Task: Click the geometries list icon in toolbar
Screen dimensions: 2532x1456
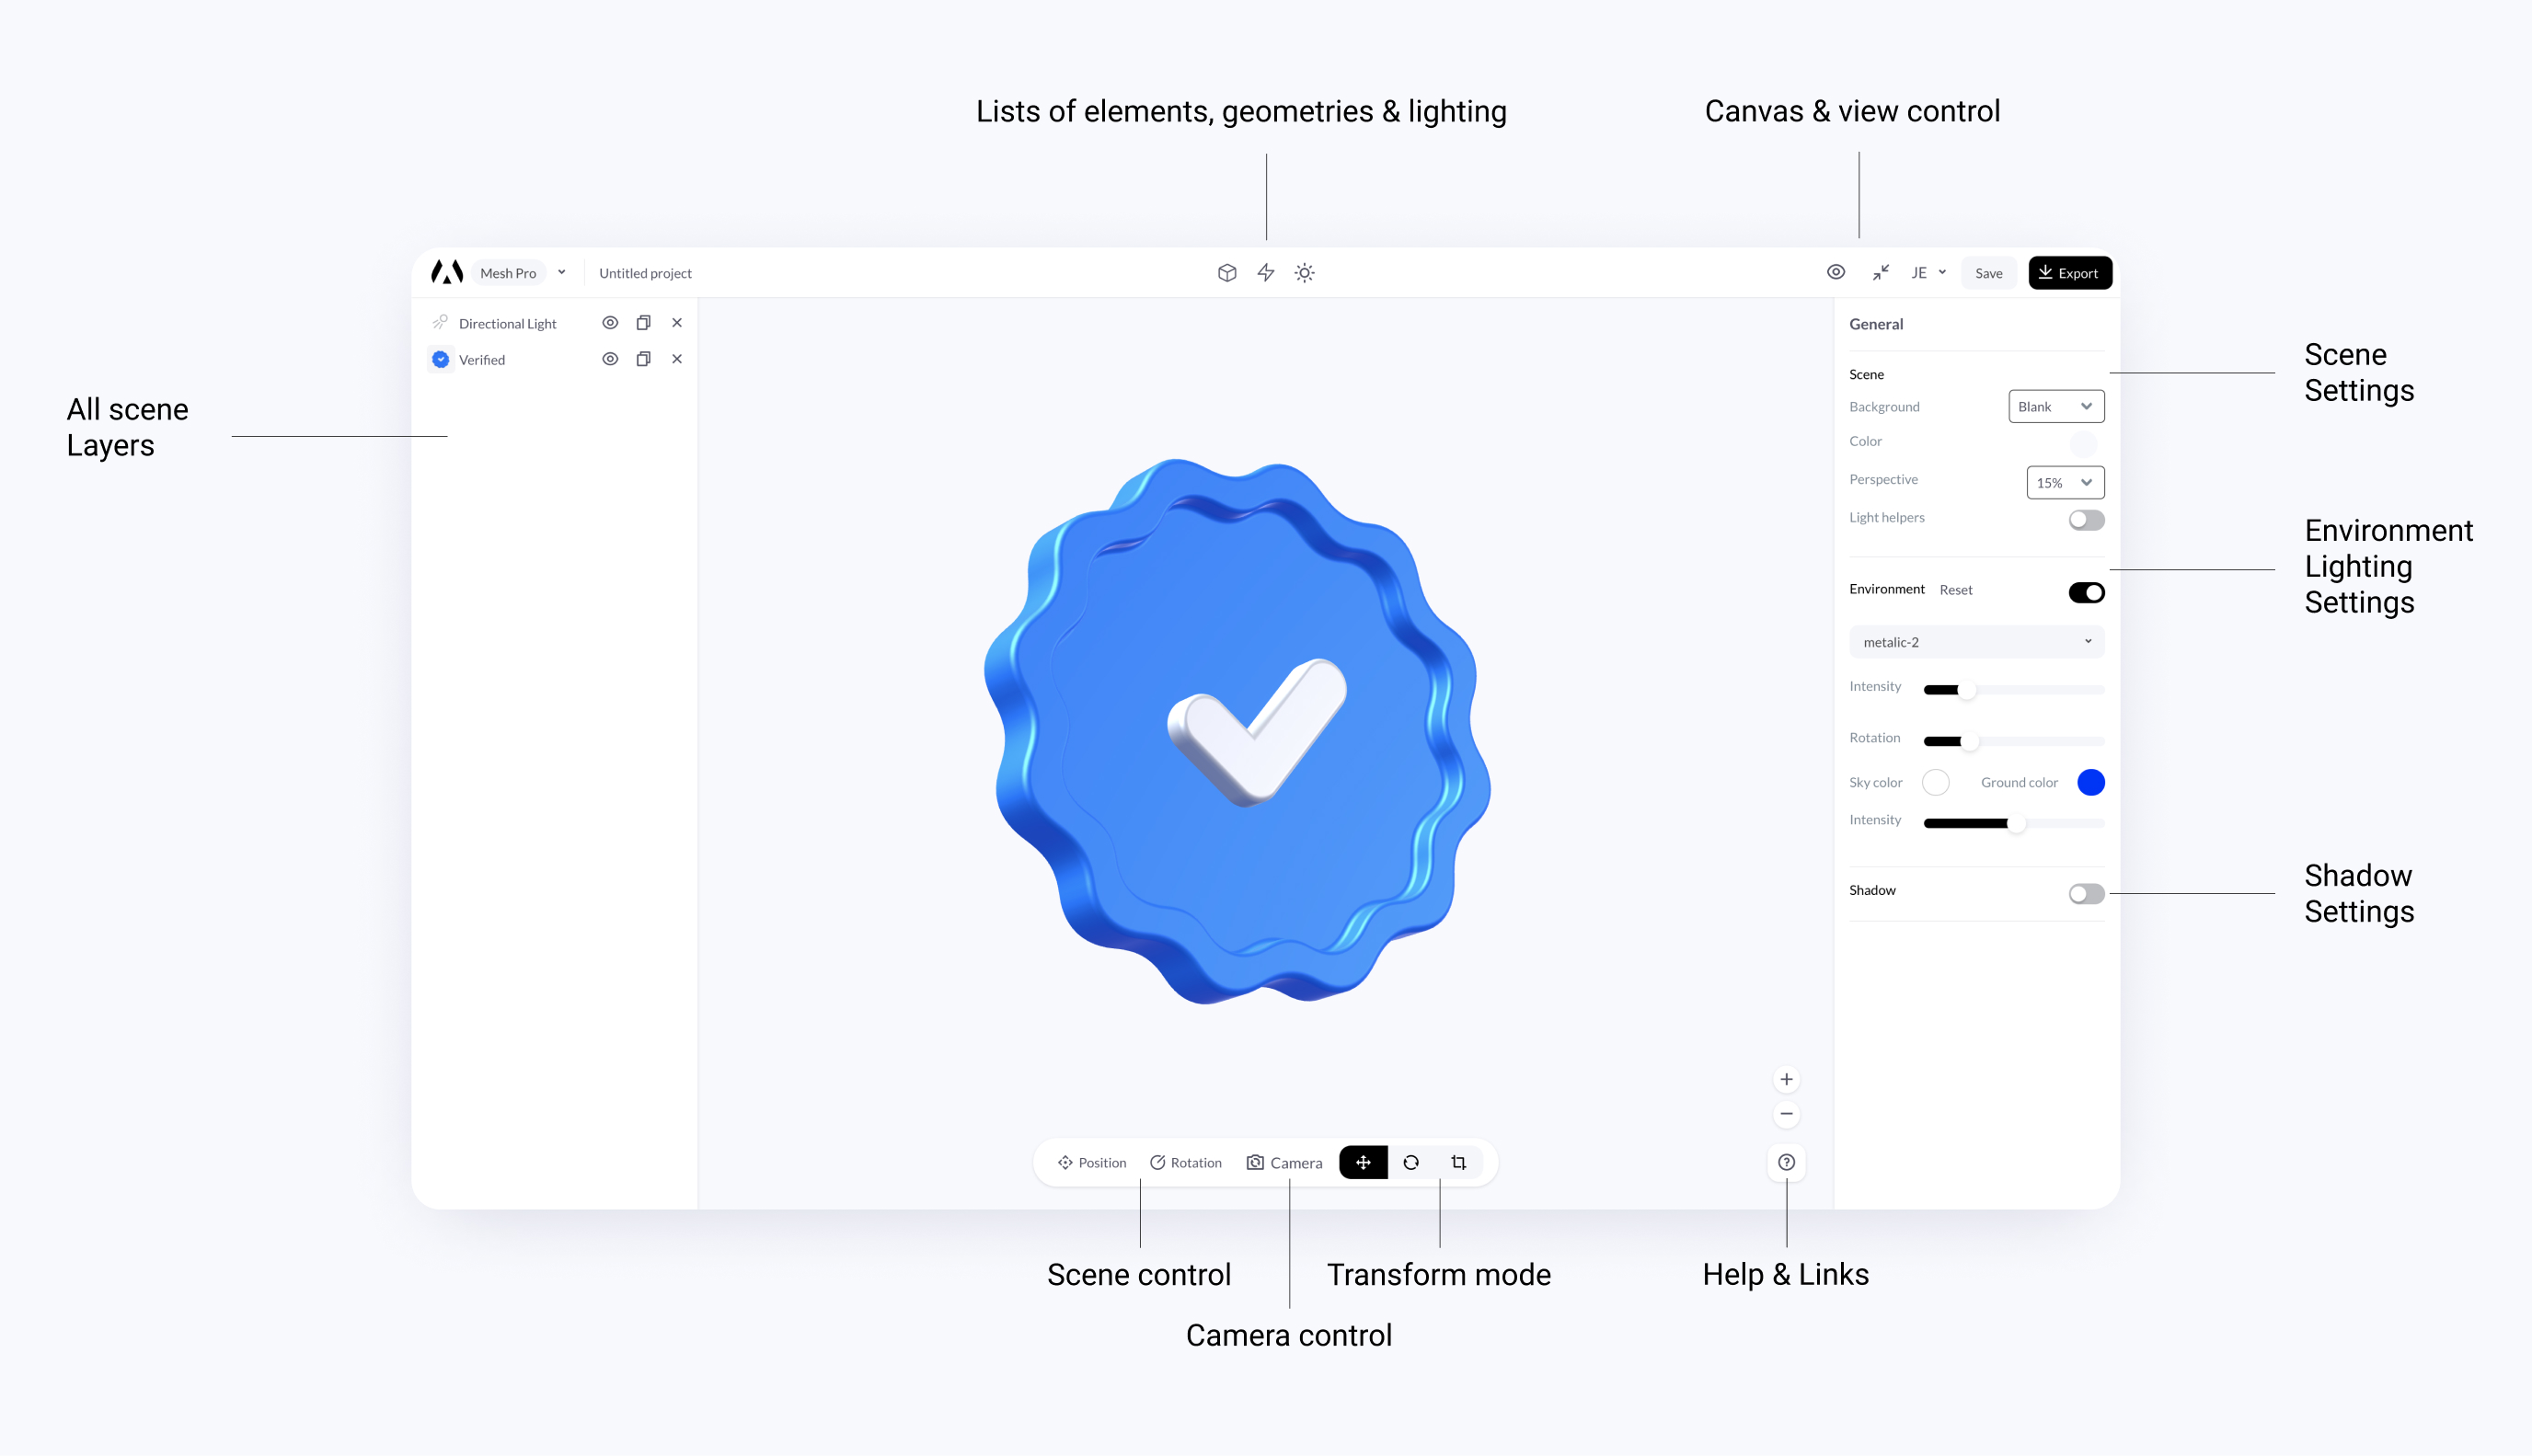Action: [x=1227, y=273]
